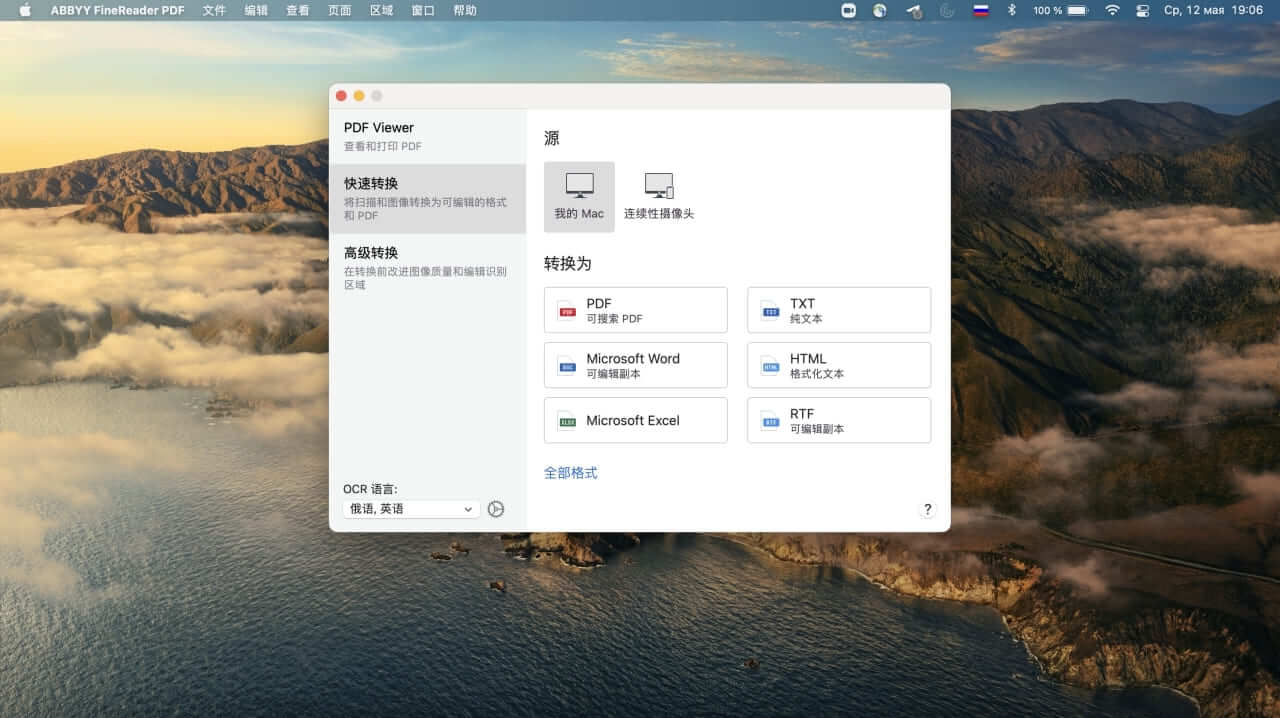Screen dimensions: 1280x718
Task: Click the Russian flag input source icon
Action: pos(981,10)
